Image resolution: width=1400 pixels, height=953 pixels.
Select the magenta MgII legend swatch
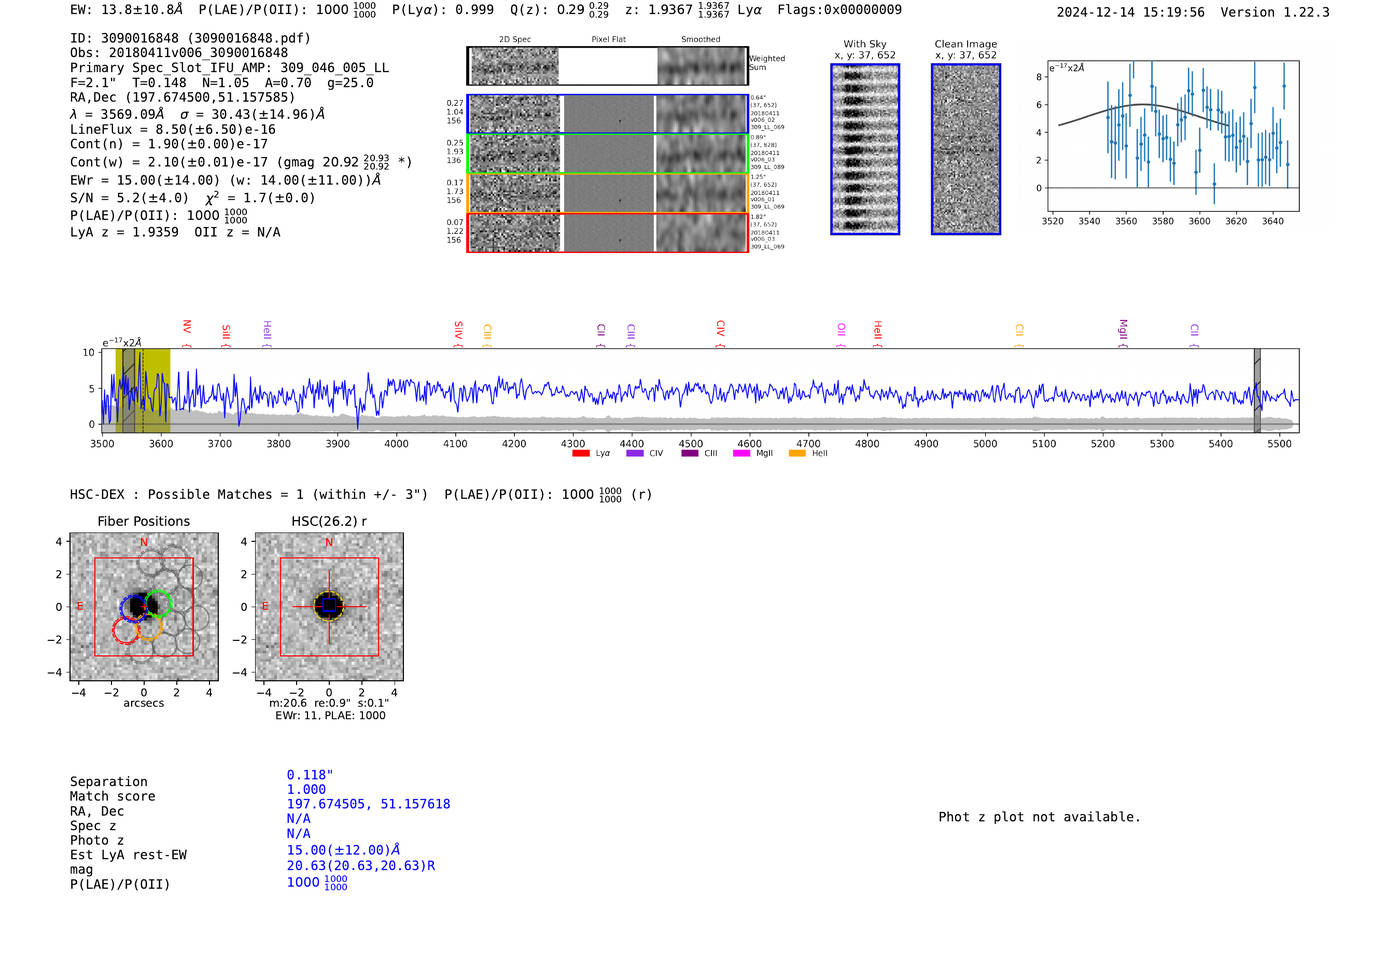pos(741,454)
